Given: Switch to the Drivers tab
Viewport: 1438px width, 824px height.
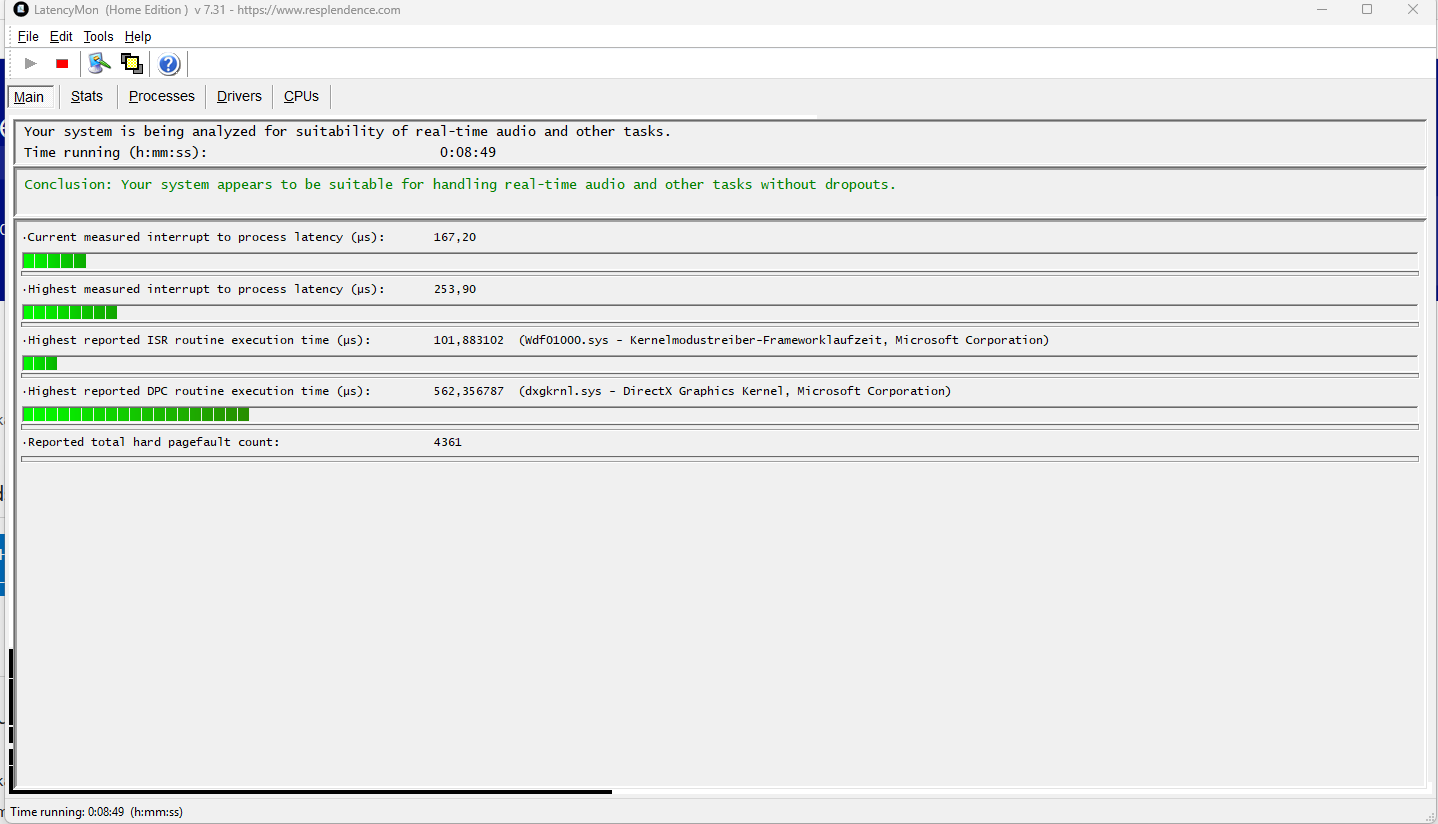Looking at the screenshot, I should click(x=239, y=97).
